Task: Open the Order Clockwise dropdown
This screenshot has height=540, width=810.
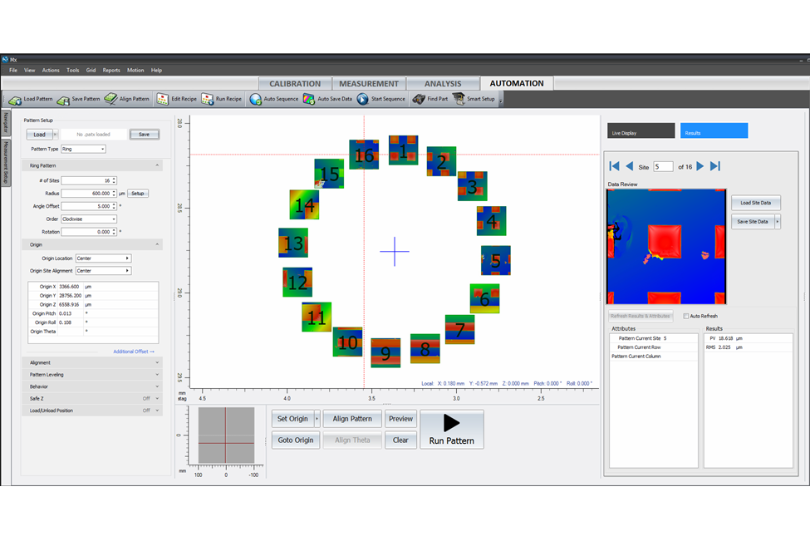Action: (89, 219)
